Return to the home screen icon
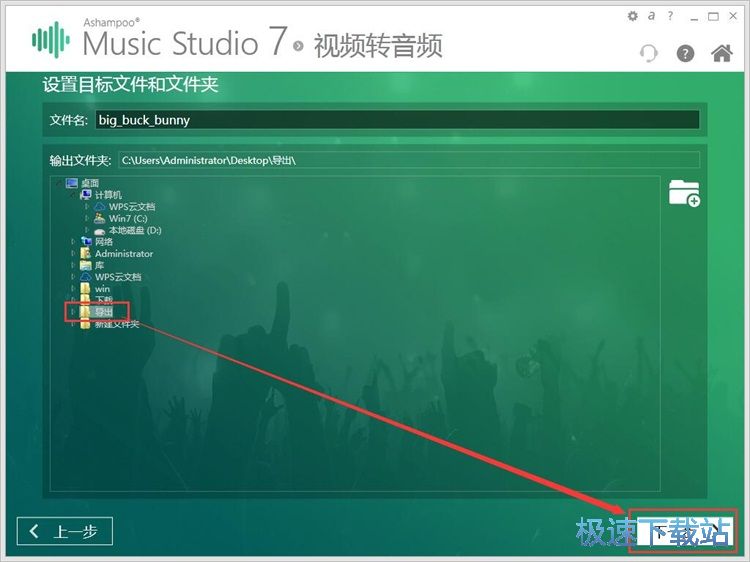This screenshot has height=562, width=750. [721, 53]
